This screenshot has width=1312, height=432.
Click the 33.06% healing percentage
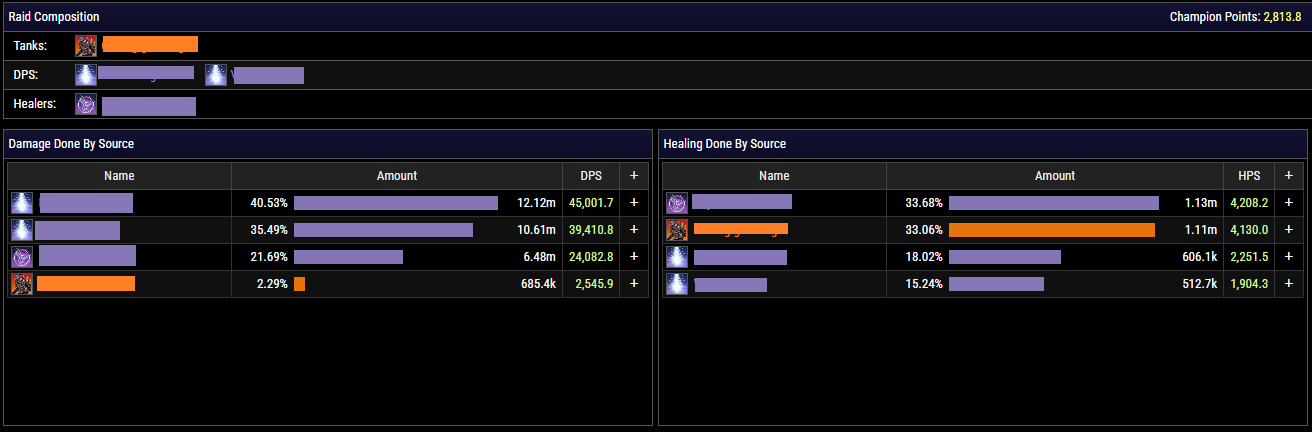coord(924,230)
